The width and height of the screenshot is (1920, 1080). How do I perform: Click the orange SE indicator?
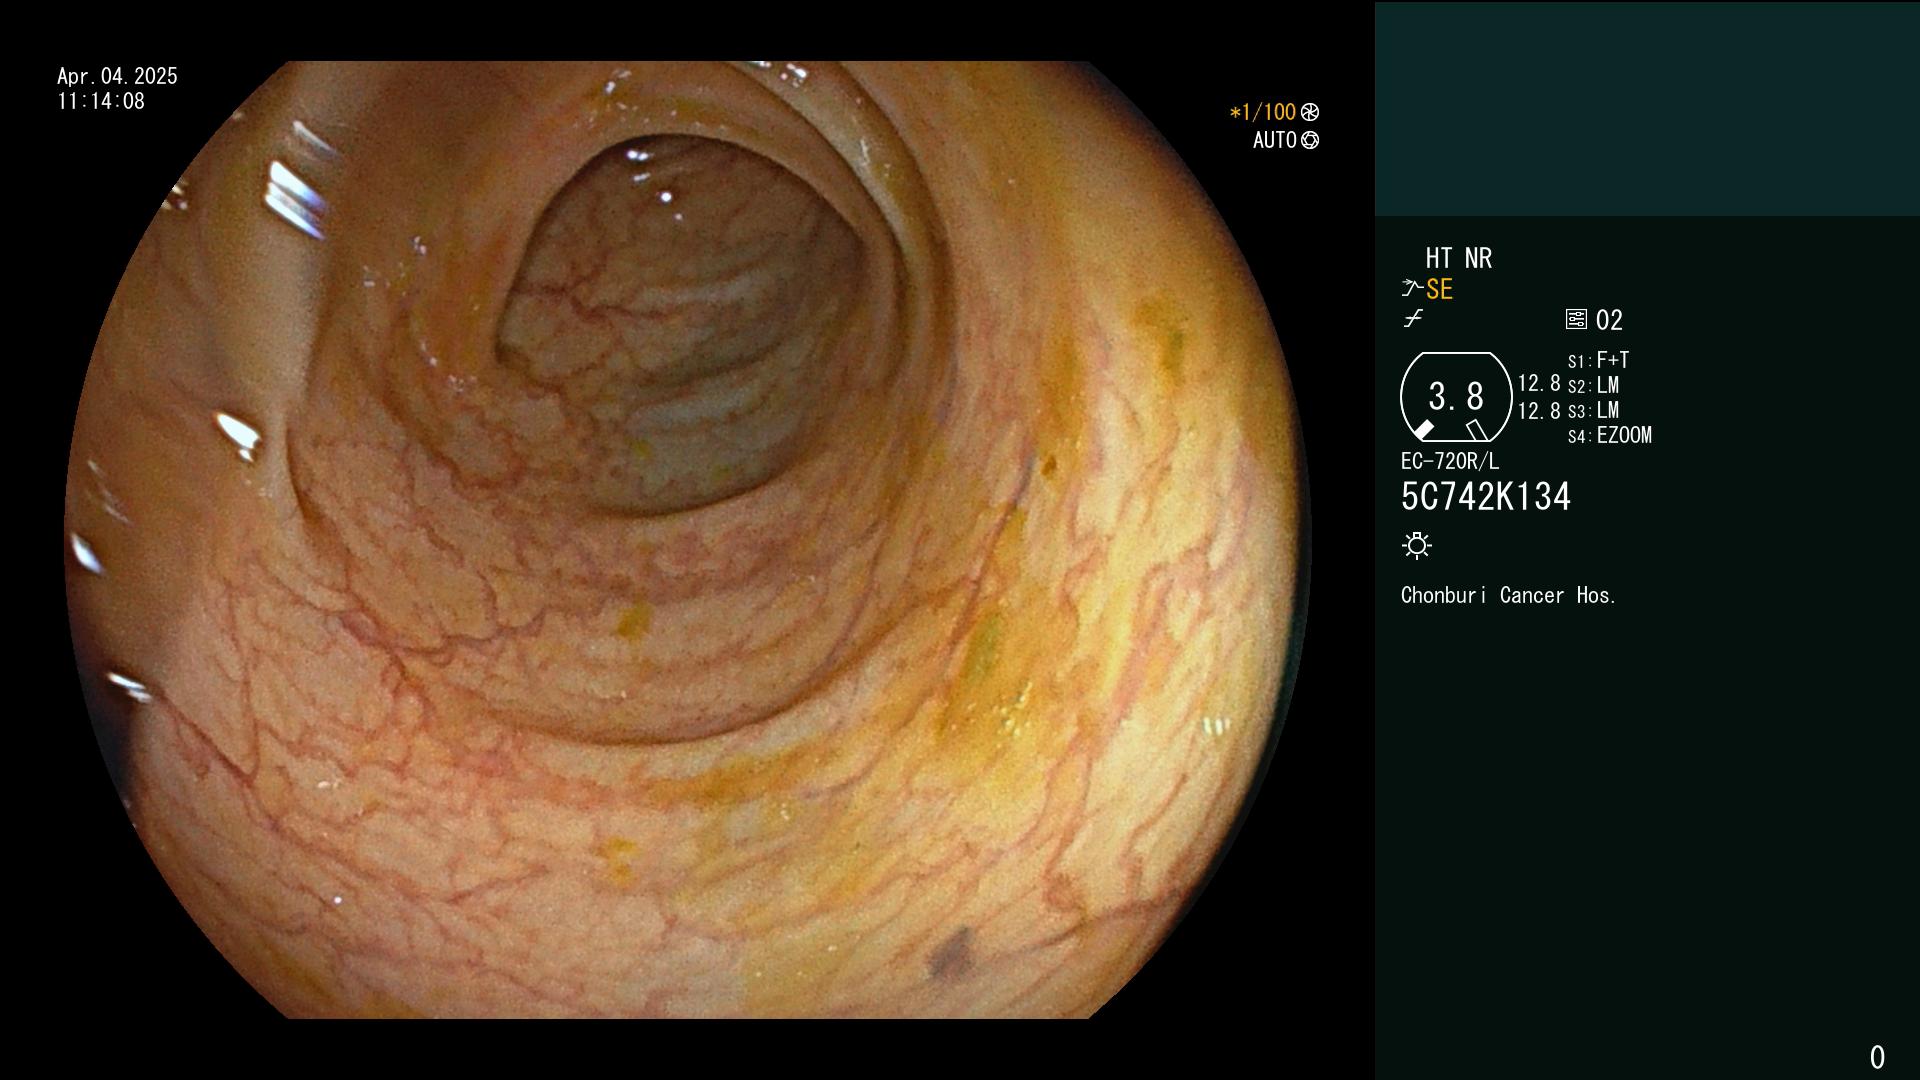pyautogui.click(x=1439, y=289)
